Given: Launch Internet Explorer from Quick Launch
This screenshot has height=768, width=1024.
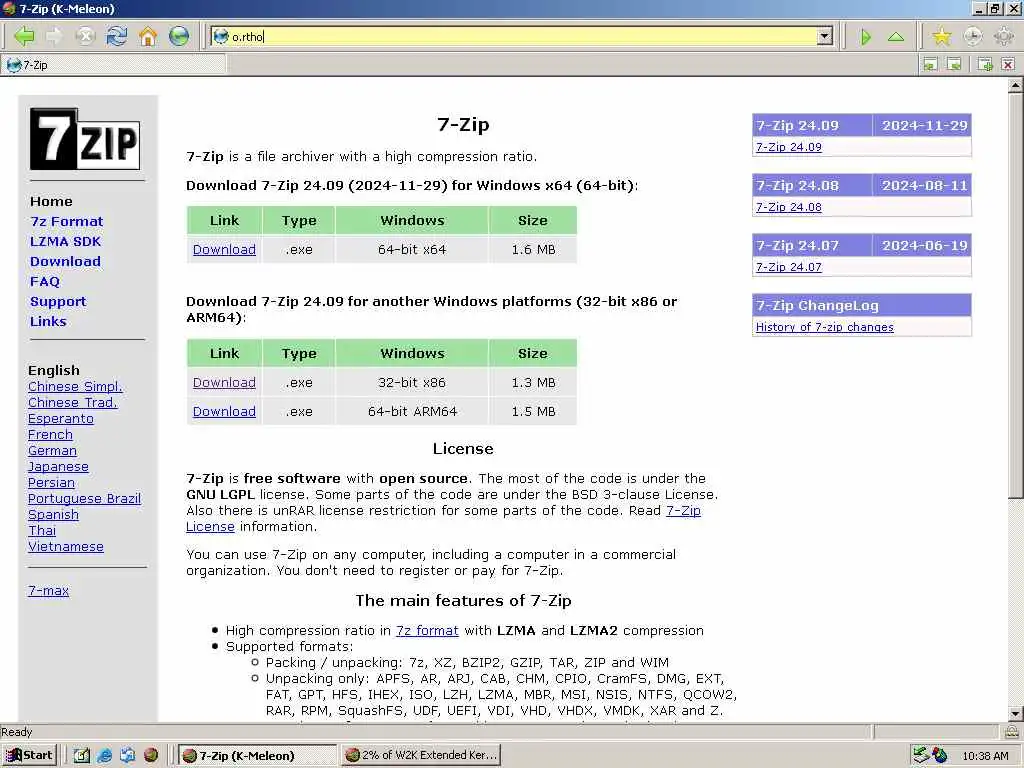Looking at the screenshot, I should coord(104,756).
